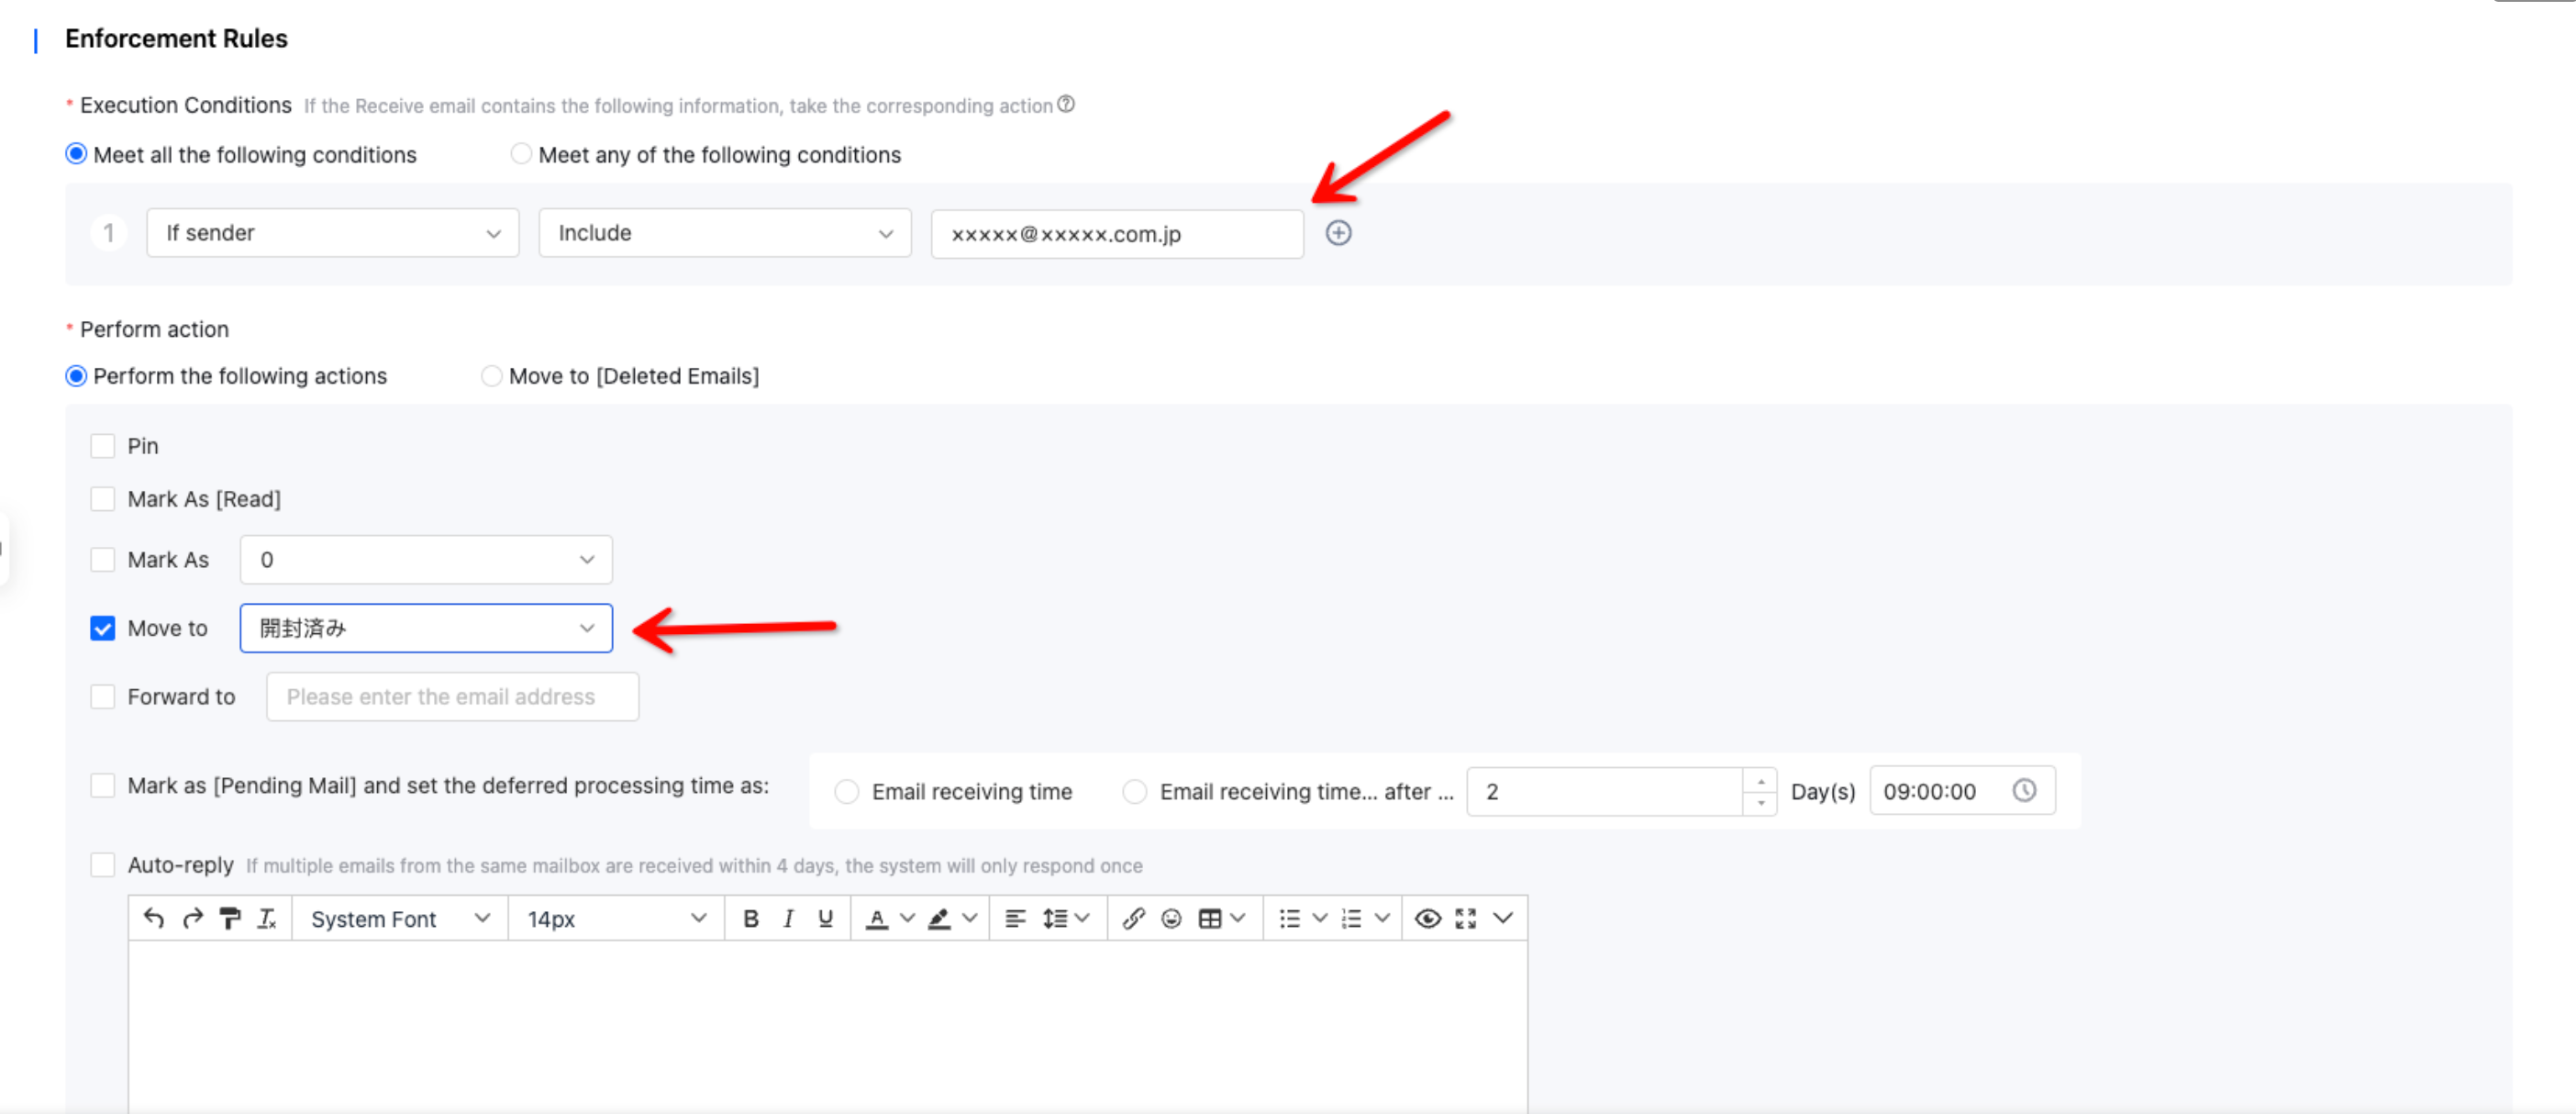
Task: Preview the auto-reply with eye icon
Action: (1428, 918)
